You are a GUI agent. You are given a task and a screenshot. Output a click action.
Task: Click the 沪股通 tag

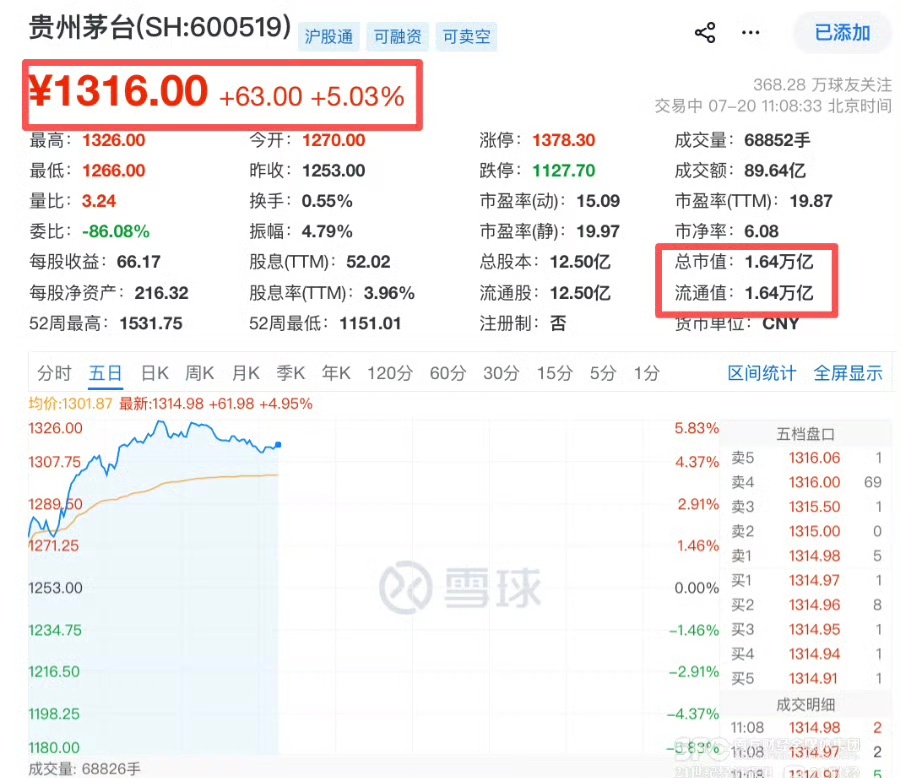(328, 37)
